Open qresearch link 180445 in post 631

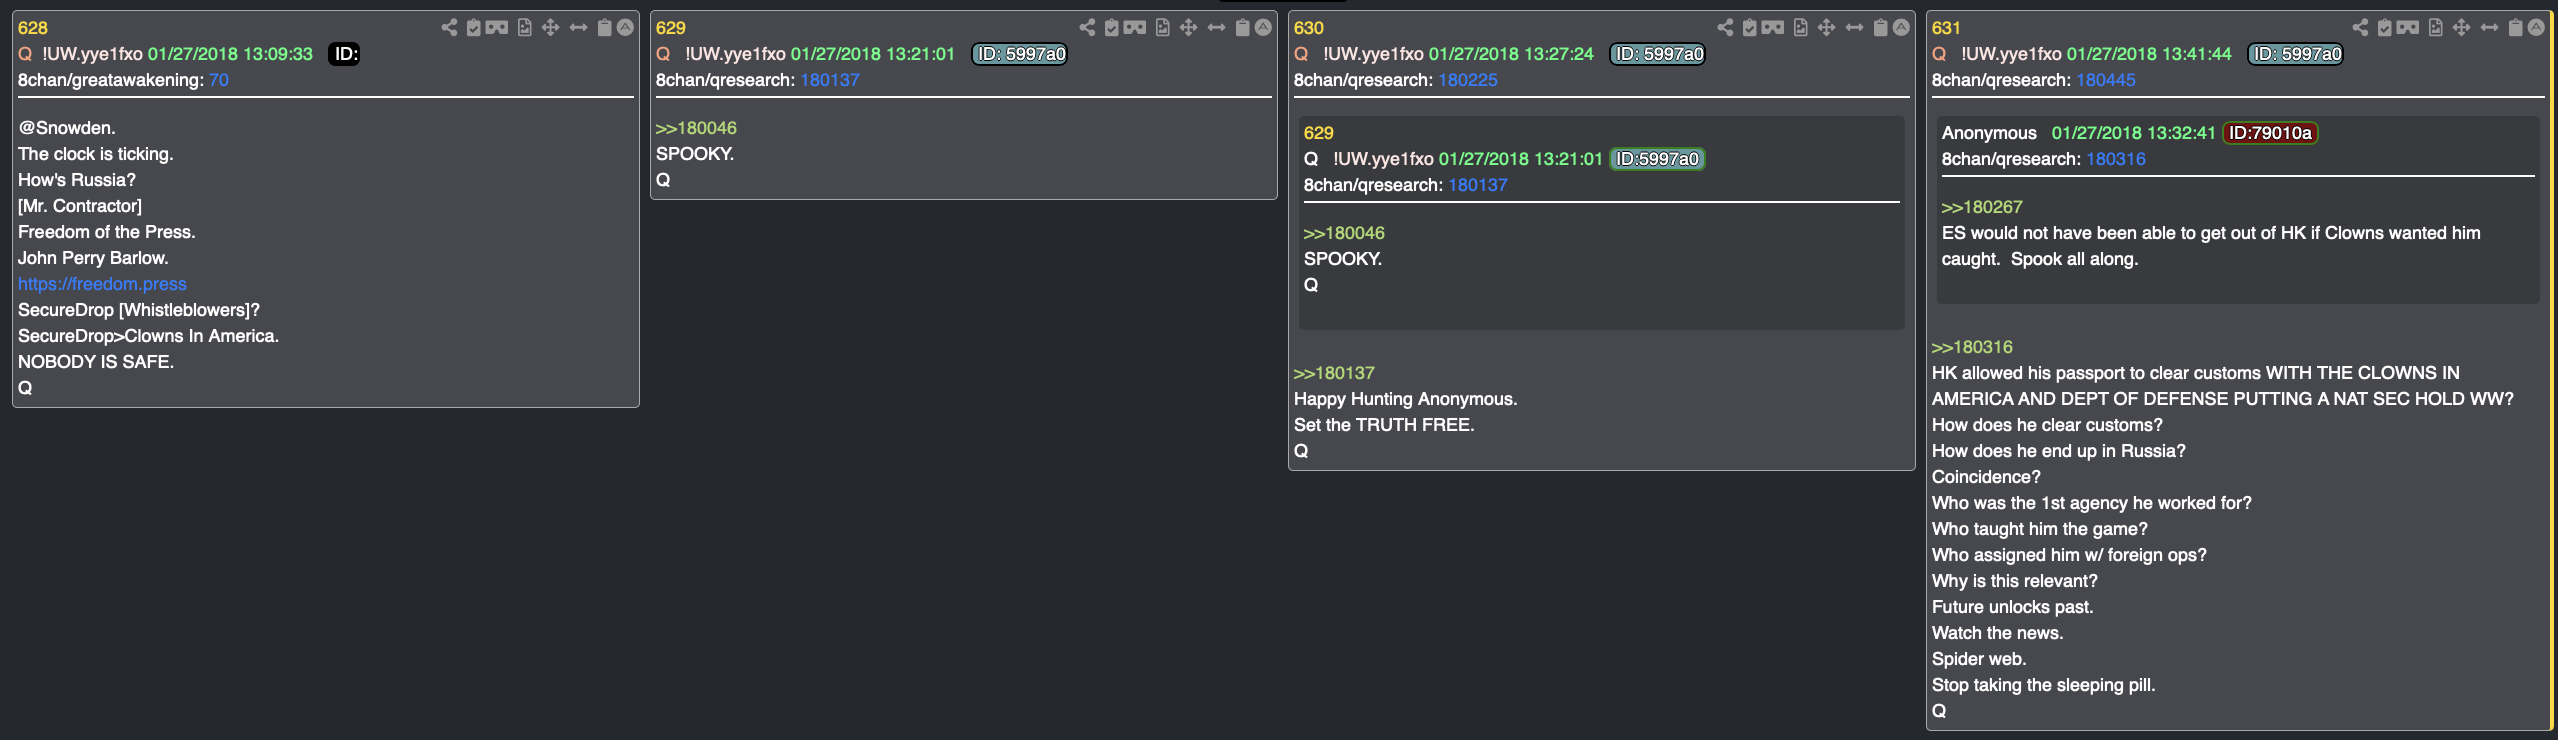pos(2106,80)
